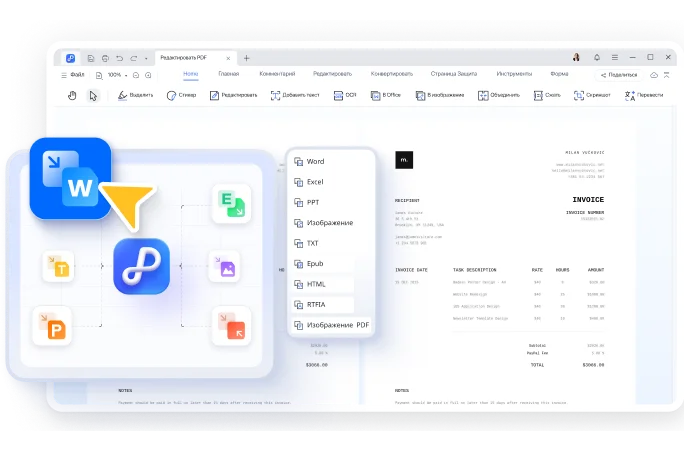Zoom out with the minus circle icon
Screen dimensions: 684x456
click(x=136, y=75)
